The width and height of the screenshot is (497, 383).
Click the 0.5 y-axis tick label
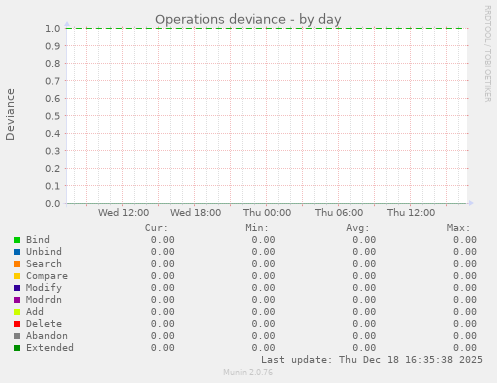[x=53, y=116]
